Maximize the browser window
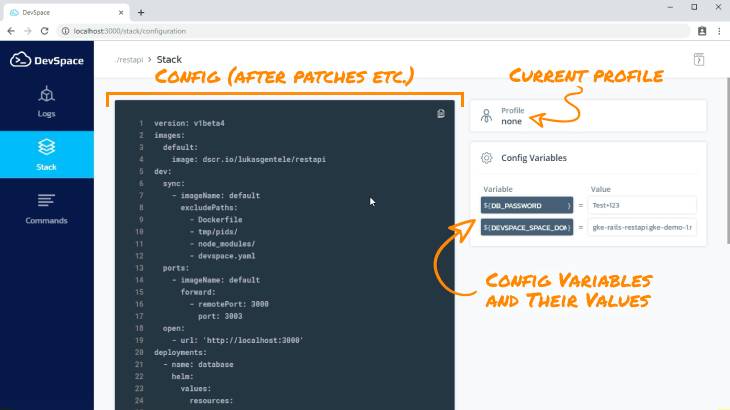The height and width of the screenshot is (410, 730). click(694, 7)
